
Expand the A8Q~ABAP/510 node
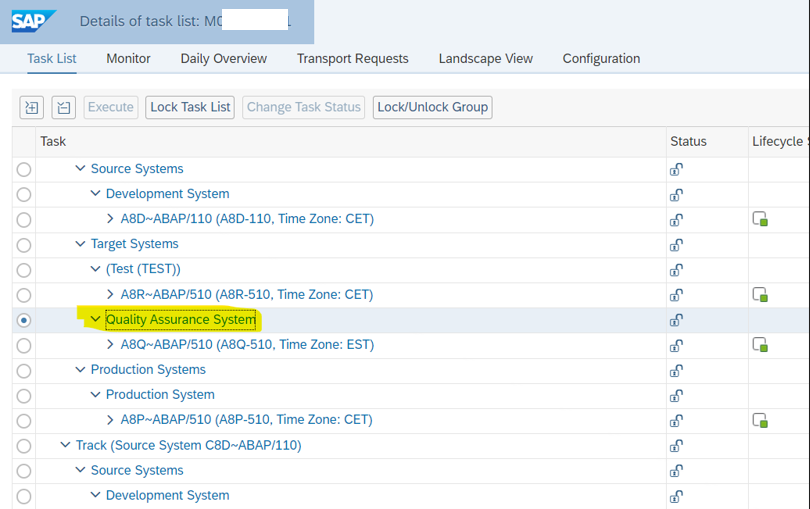110,344
